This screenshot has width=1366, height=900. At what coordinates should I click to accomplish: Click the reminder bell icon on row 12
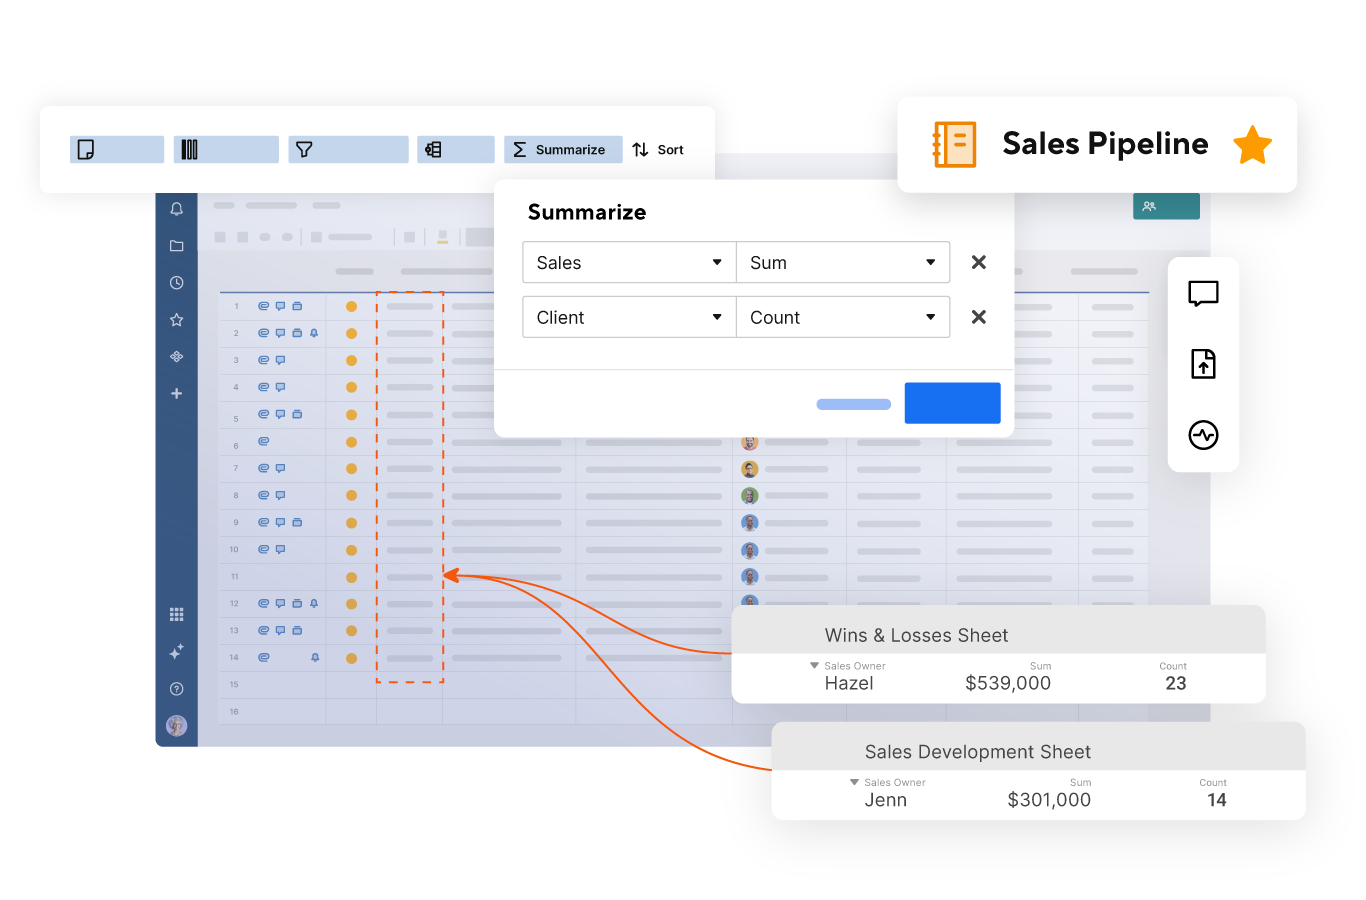coord(314,603)
